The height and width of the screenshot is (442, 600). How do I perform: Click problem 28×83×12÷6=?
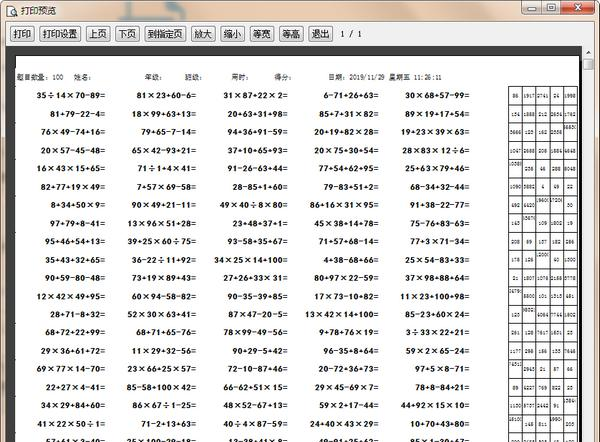436,150
